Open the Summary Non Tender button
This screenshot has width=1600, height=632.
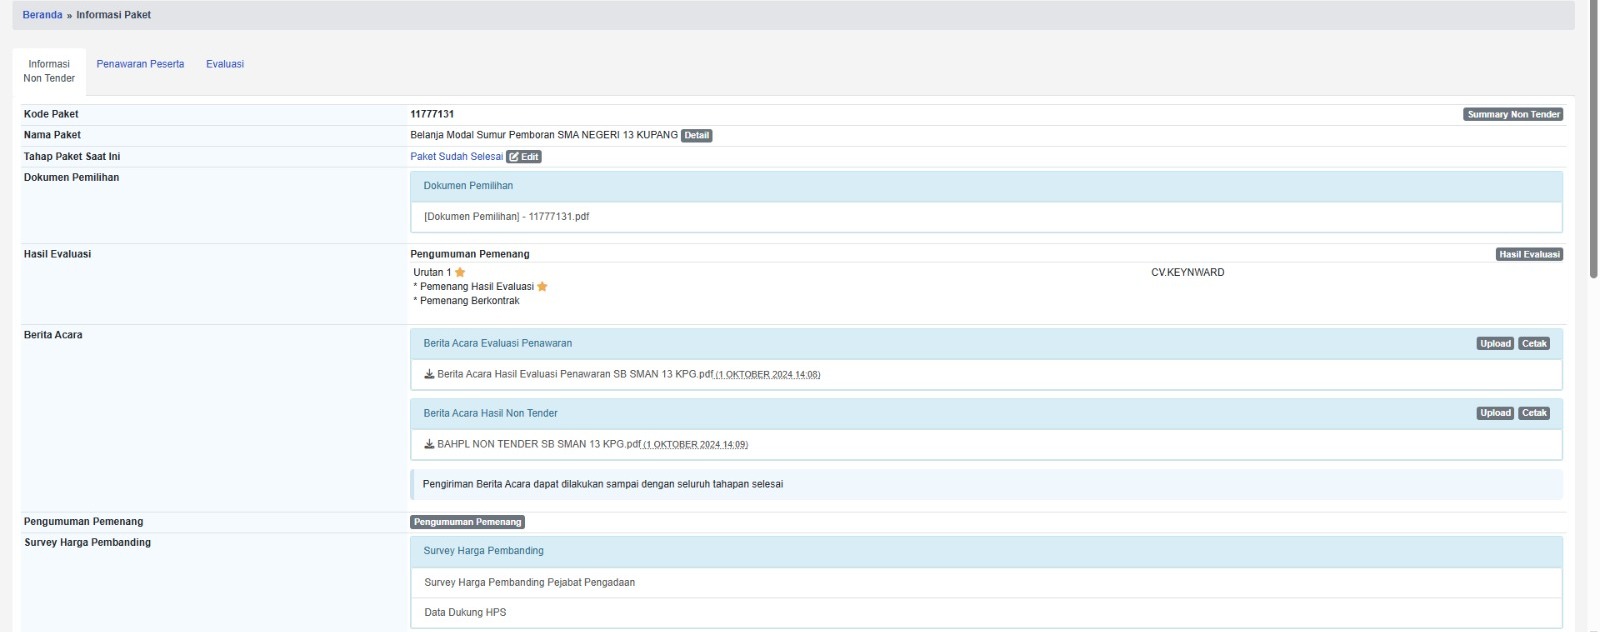tap(1513, 115)
